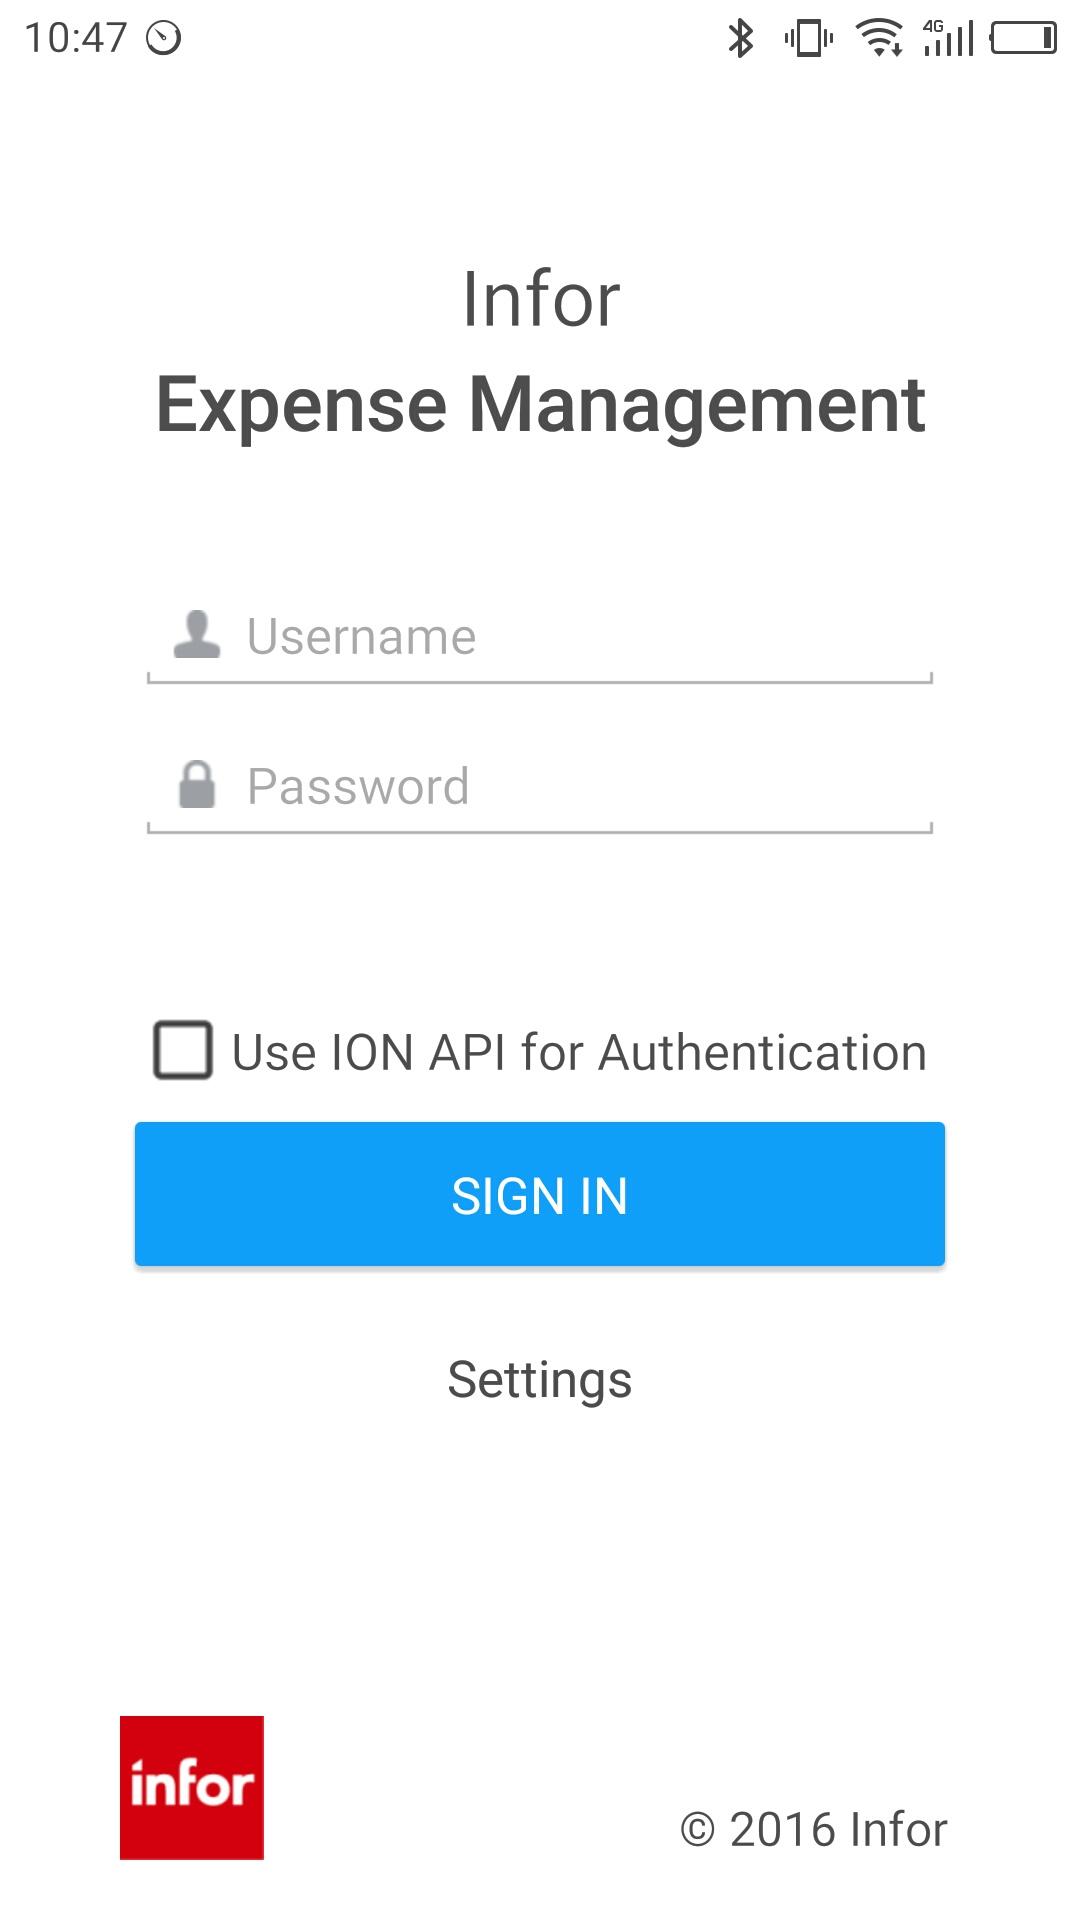Tap the Bluetooth status bar icon

pos(741,38)
